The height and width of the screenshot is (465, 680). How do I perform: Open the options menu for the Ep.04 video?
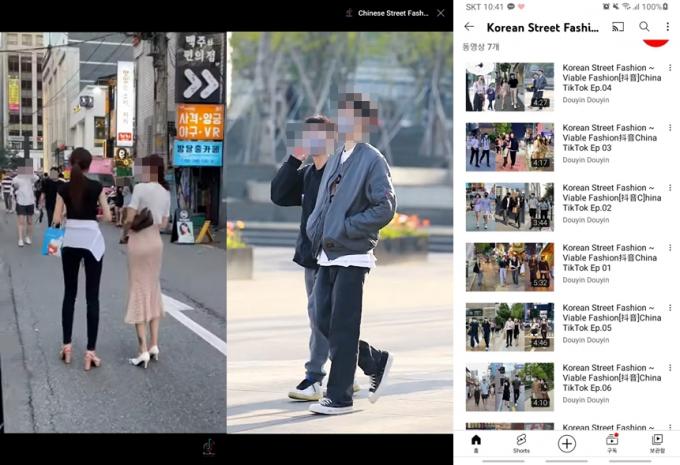[x=670, y=69]
